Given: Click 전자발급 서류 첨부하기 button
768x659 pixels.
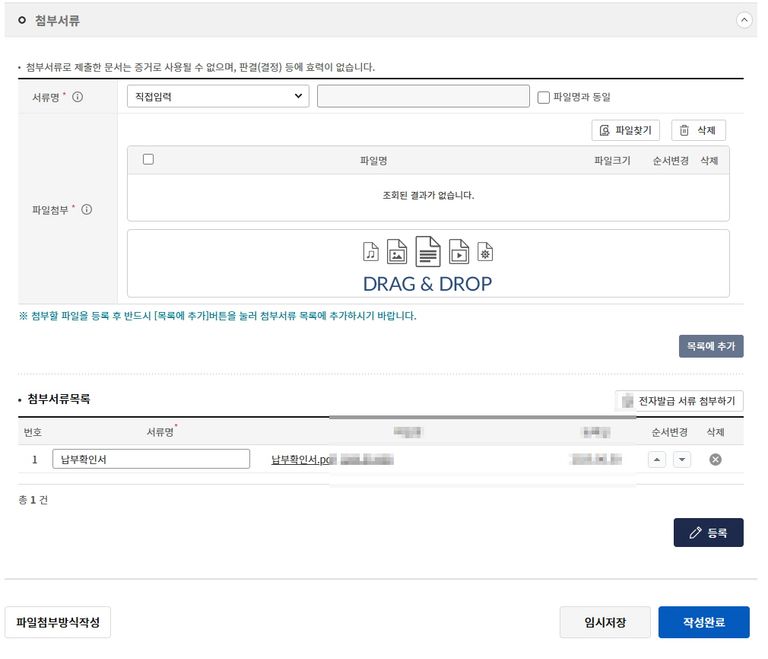Looking at the screenshot, I should [x=679, y=401].
